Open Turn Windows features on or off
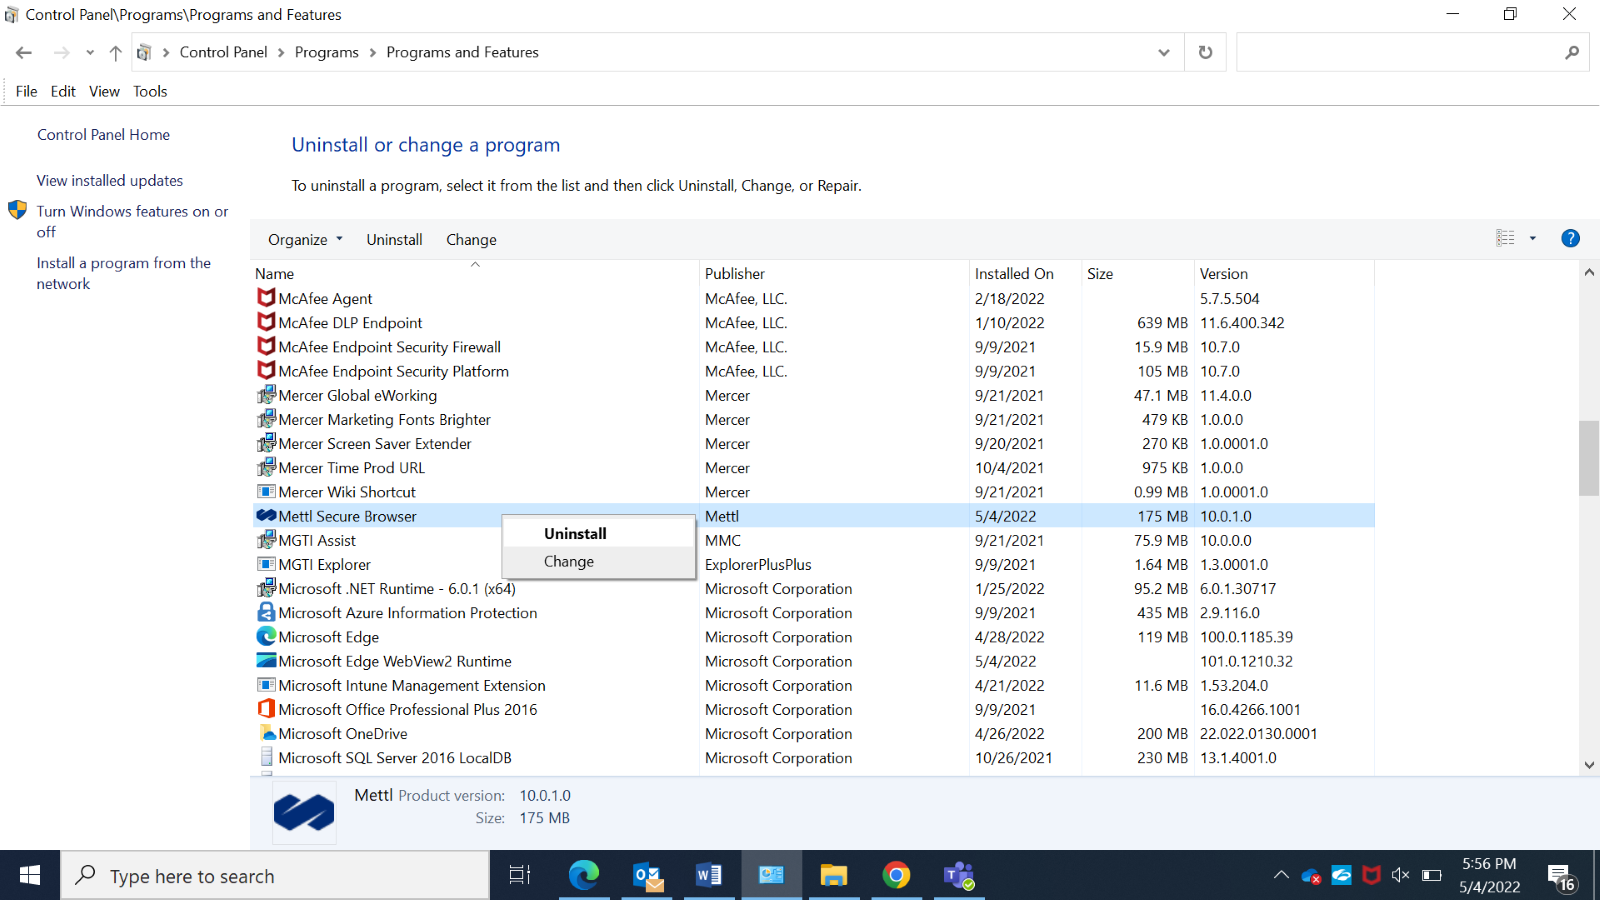 click(132, 221)
